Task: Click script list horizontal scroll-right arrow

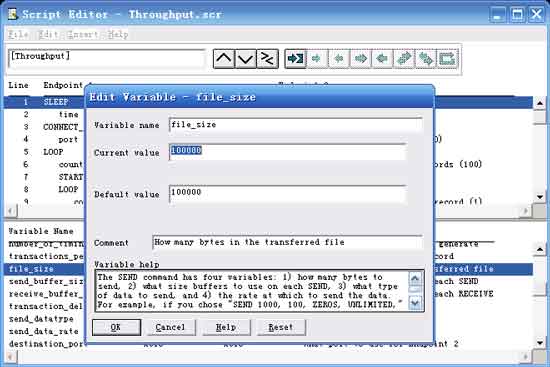Action: click(525, 211)
